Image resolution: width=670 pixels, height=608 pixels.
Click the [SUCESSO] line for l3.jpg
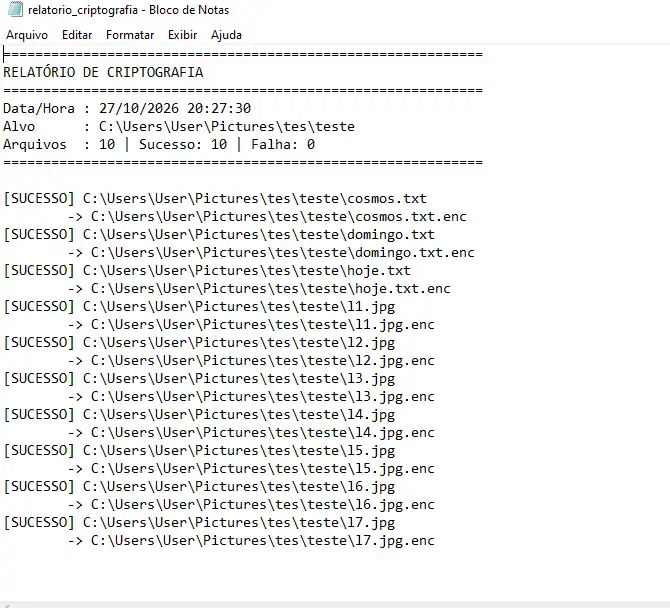pyautogui.click(x=199, y=379)
